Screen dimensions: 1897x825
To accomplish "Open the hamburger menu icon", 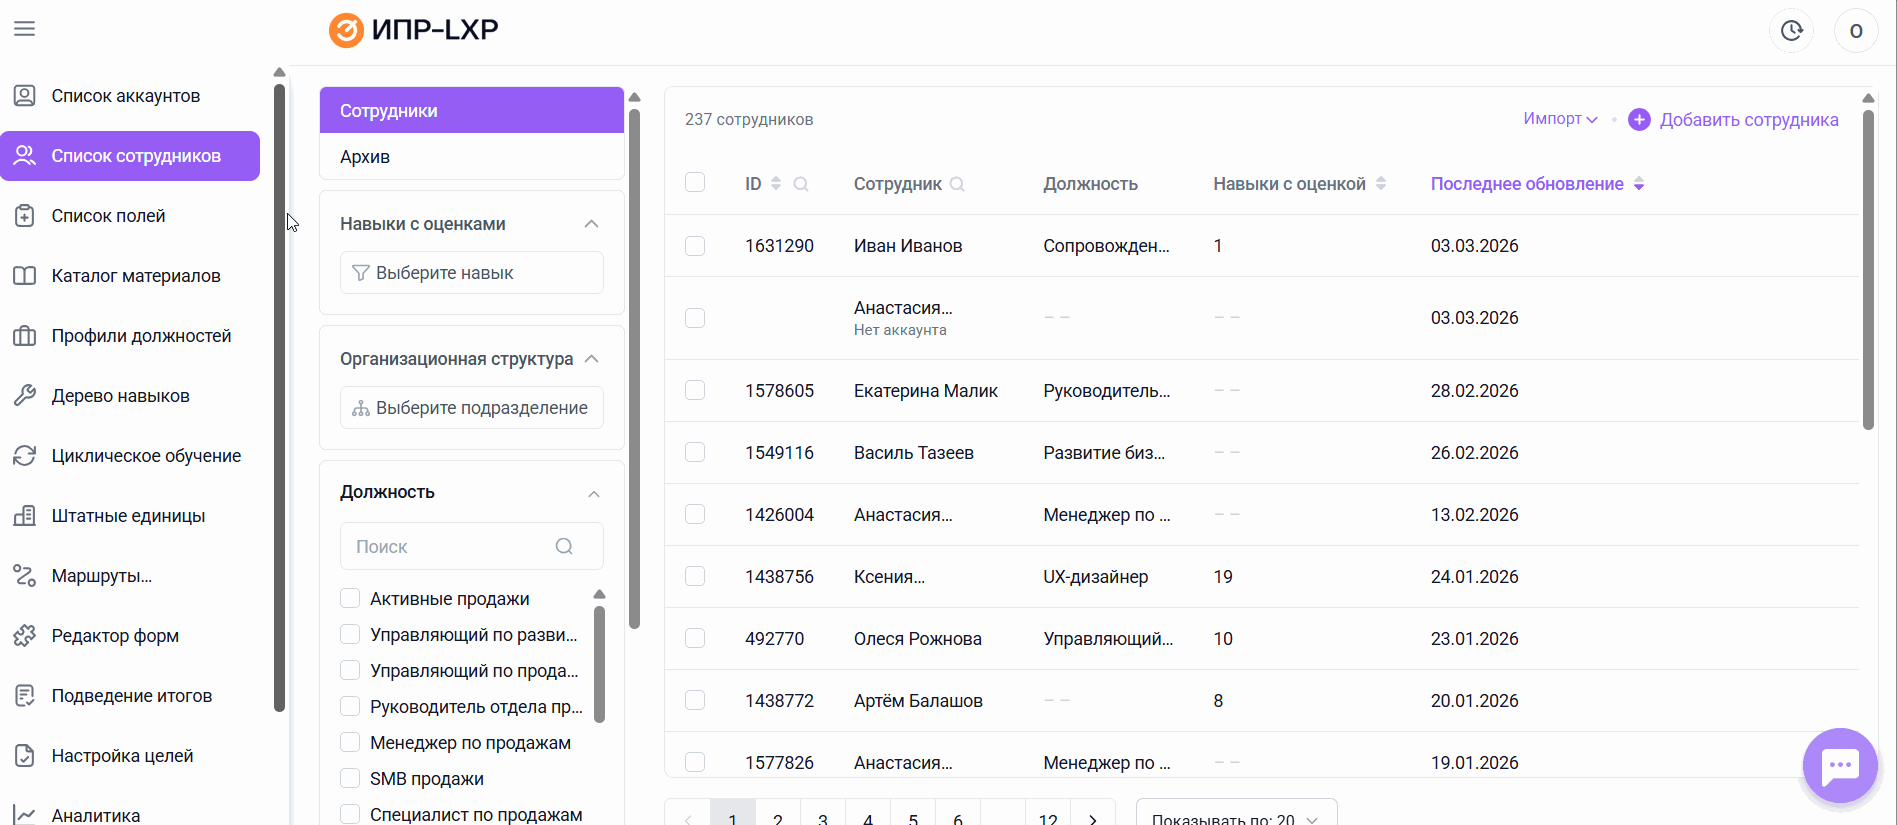I will click(x=24, y=29).
